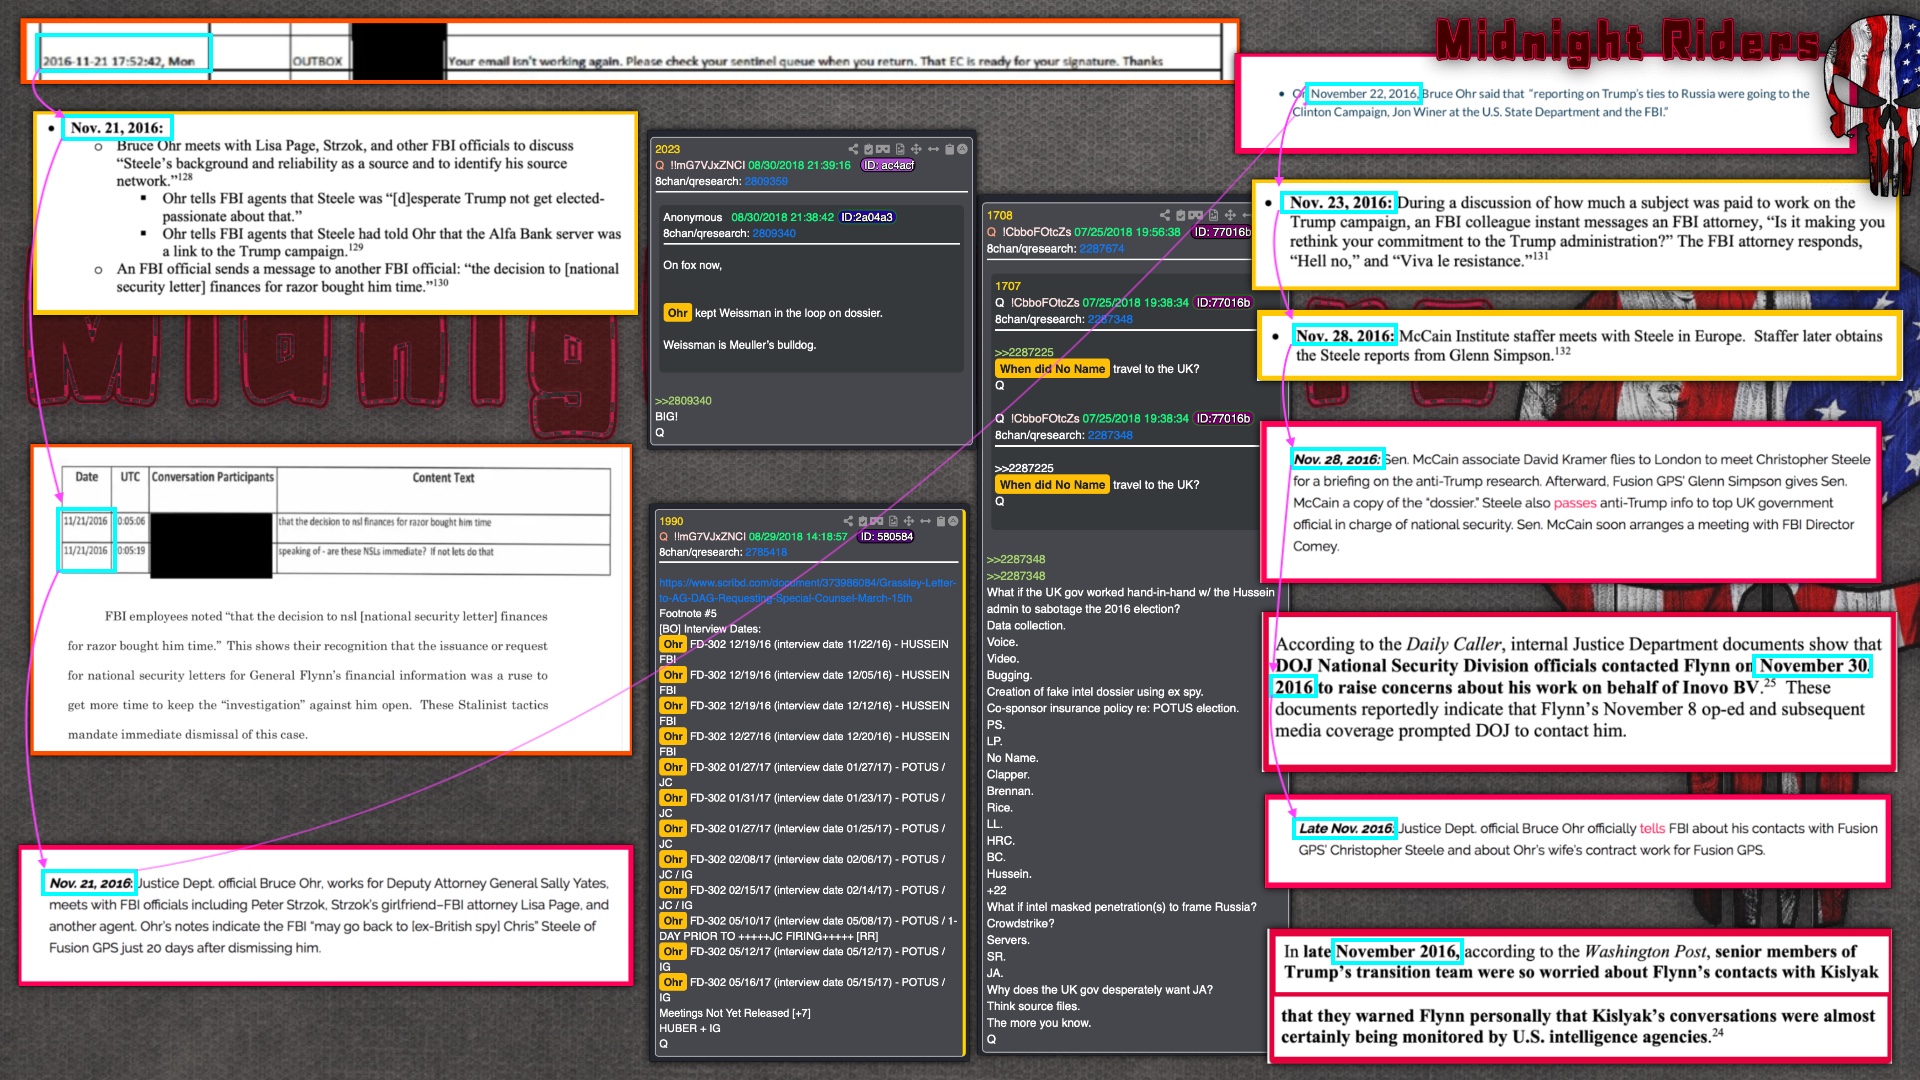1920x1080 pixels.
Task: Click the >>2809340 reply reference
Action: (683, 401)
